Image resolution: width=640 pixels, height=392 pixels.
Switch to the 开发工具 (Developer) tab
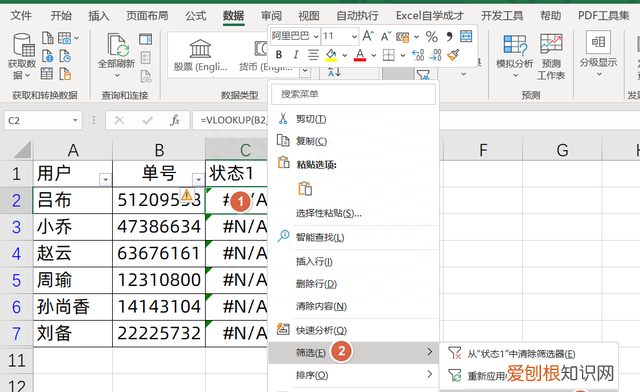click(502, 16)
